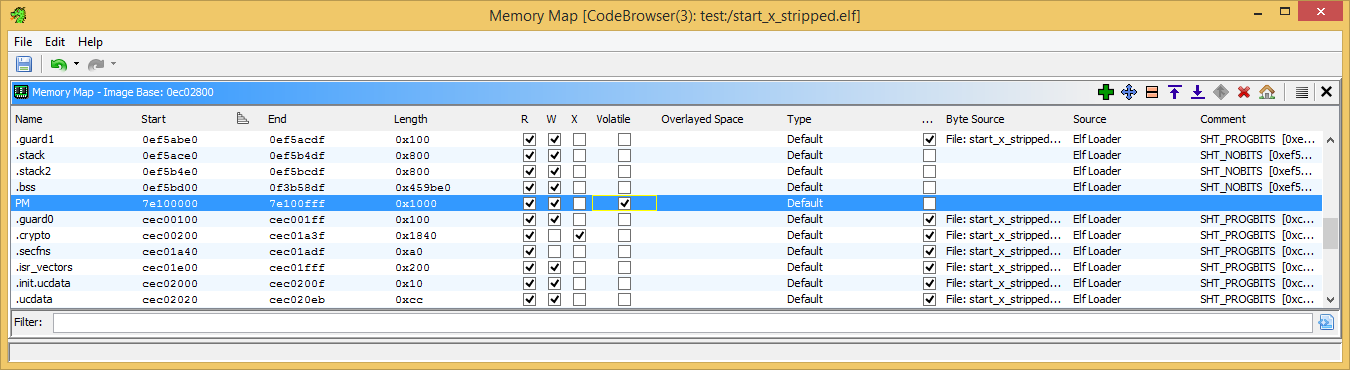Click the Ghidra dragon icon in title bar

pos(19,15)
